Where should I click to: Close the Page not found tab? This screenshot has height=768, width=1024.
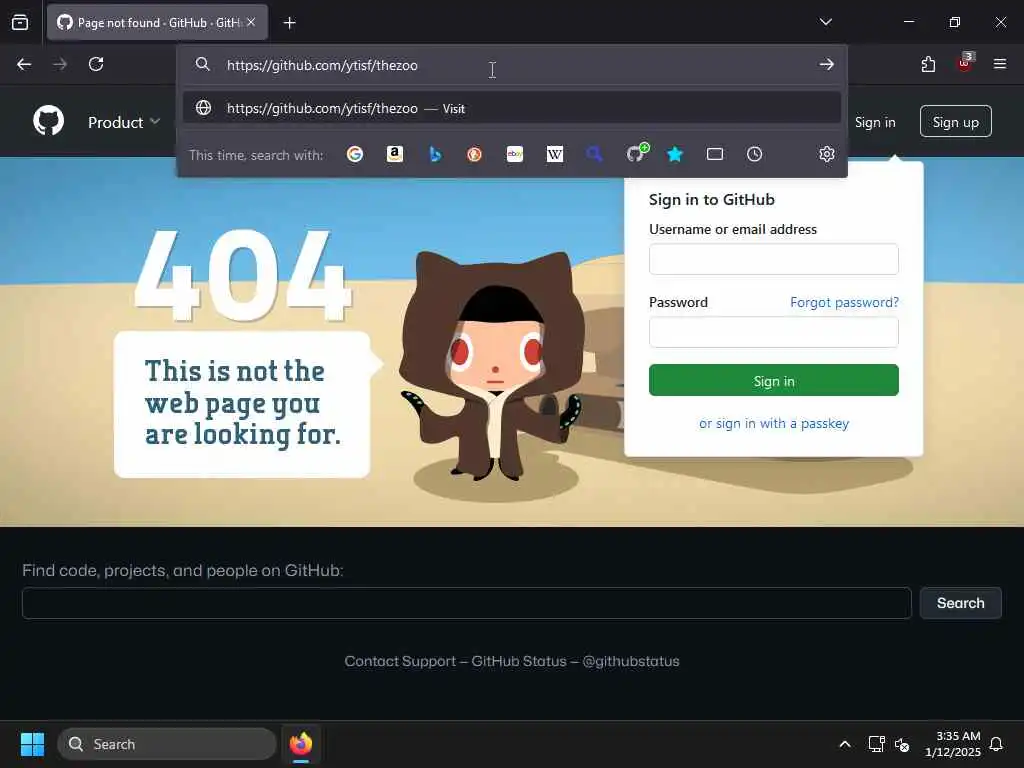pos(251,23)
